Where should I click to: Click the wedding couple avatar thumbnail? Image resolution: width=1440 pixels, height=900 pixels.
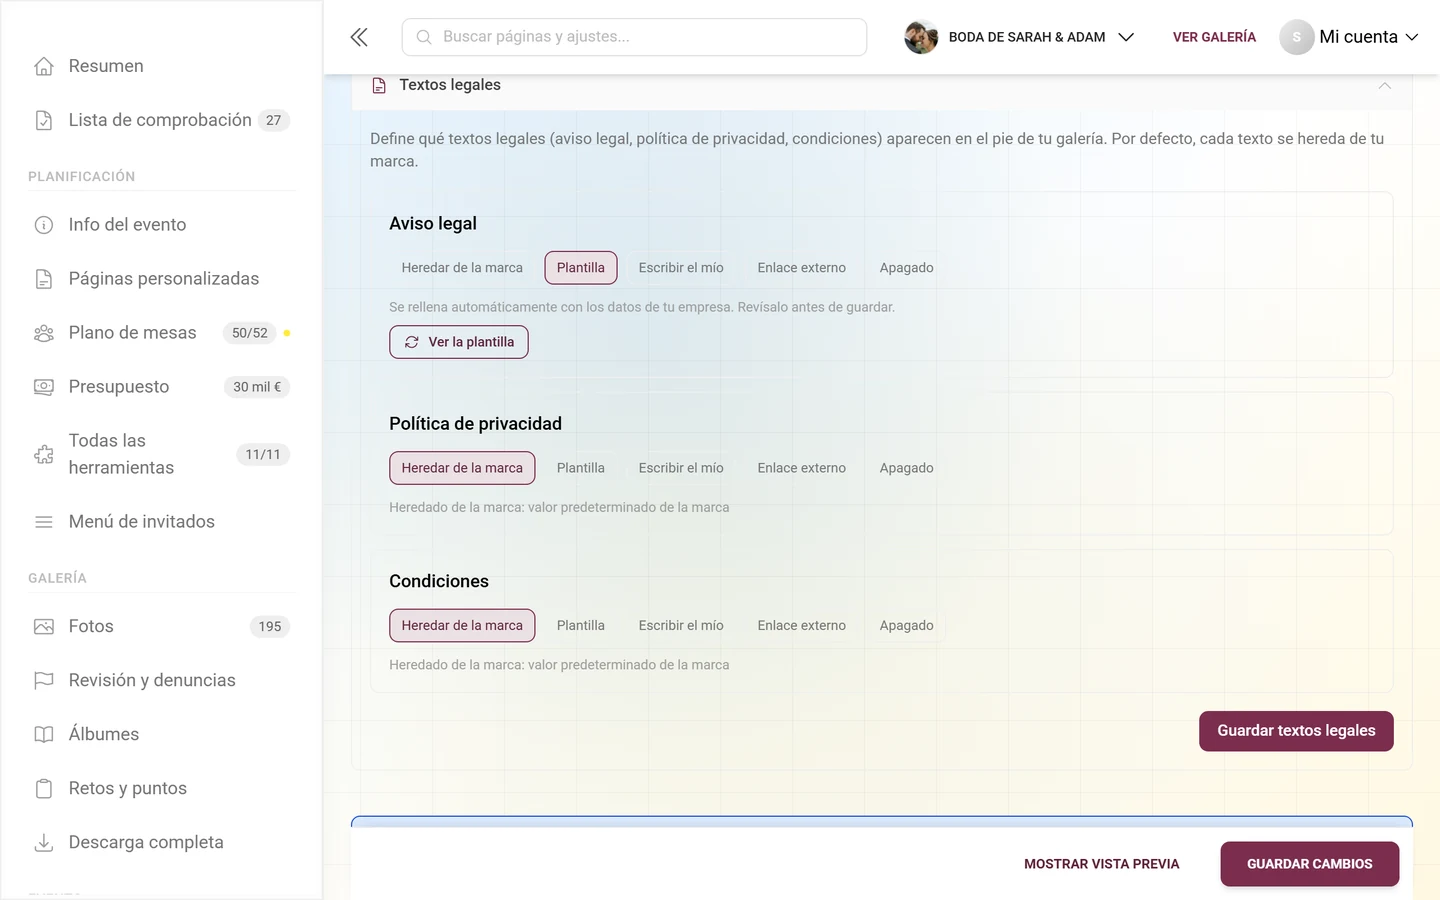pyautogui.click(x=921, y=37)
